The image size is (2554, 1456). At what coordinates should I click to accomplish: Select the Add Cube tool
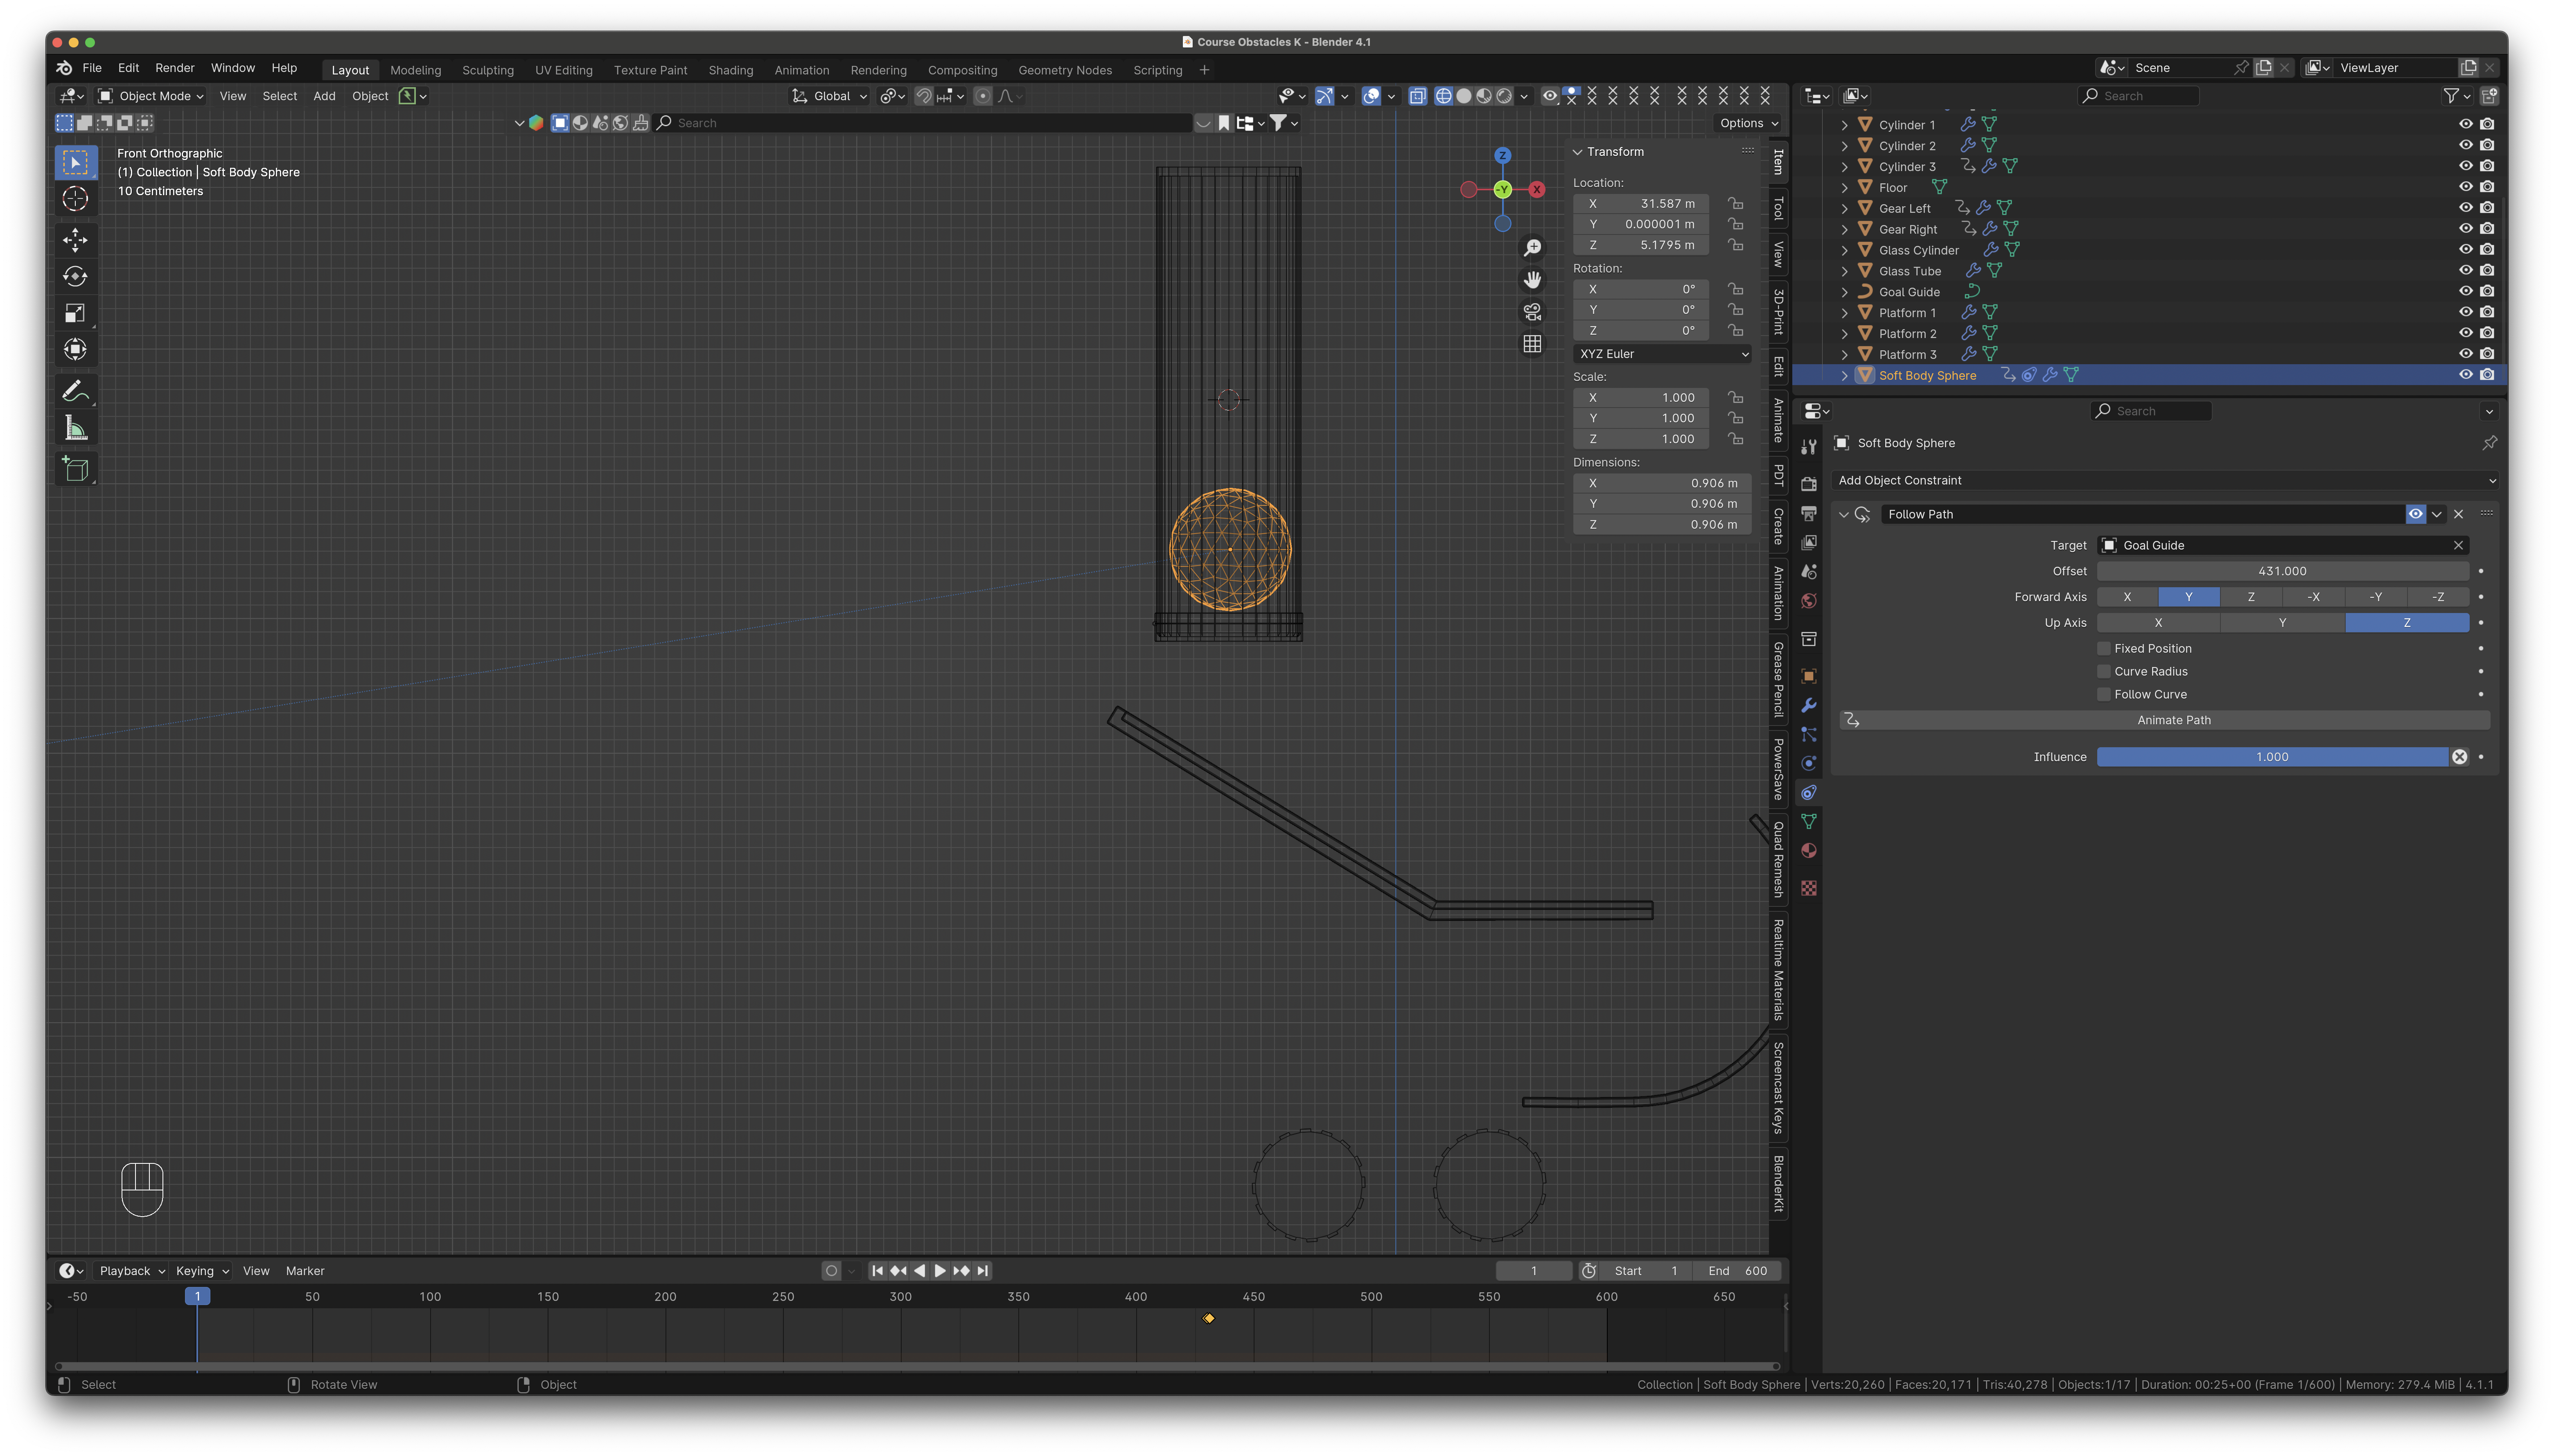[75, 469]
